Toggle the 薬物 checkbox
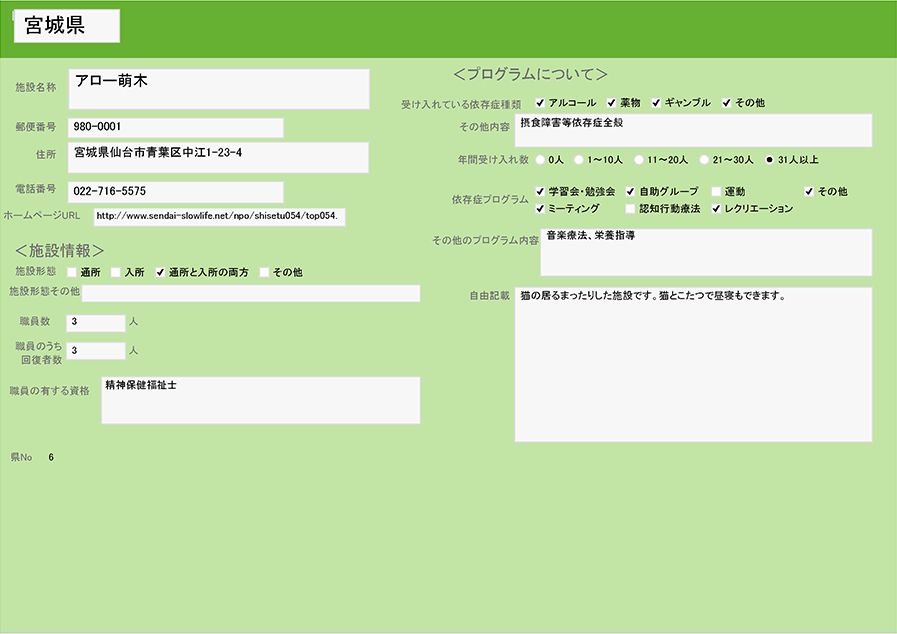The width and height of the screenshot is (897, 634). tap(612, 103)
